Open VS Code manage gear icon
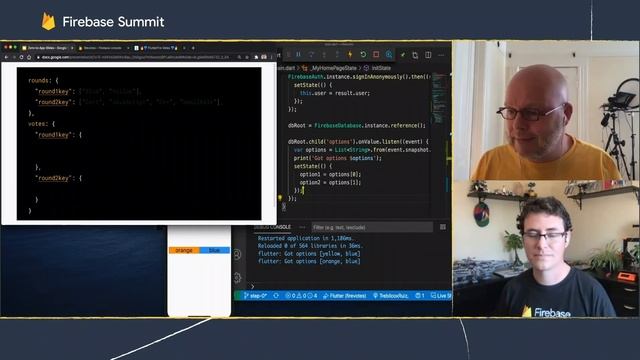 (x=237, y=278)
